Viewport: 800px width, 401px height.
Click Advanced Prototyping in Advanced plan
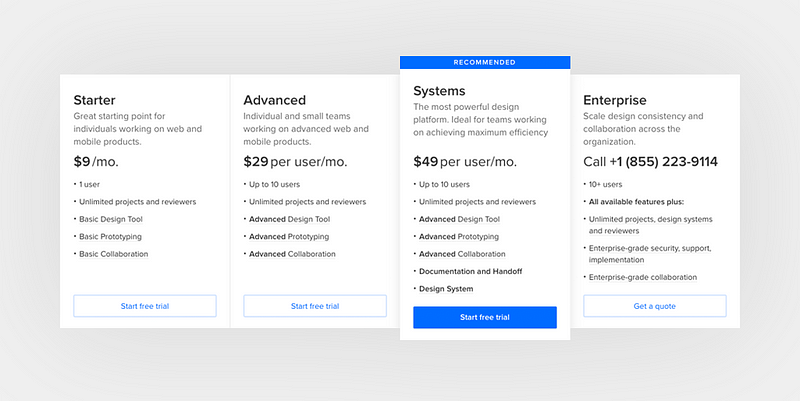coord(289,237)
